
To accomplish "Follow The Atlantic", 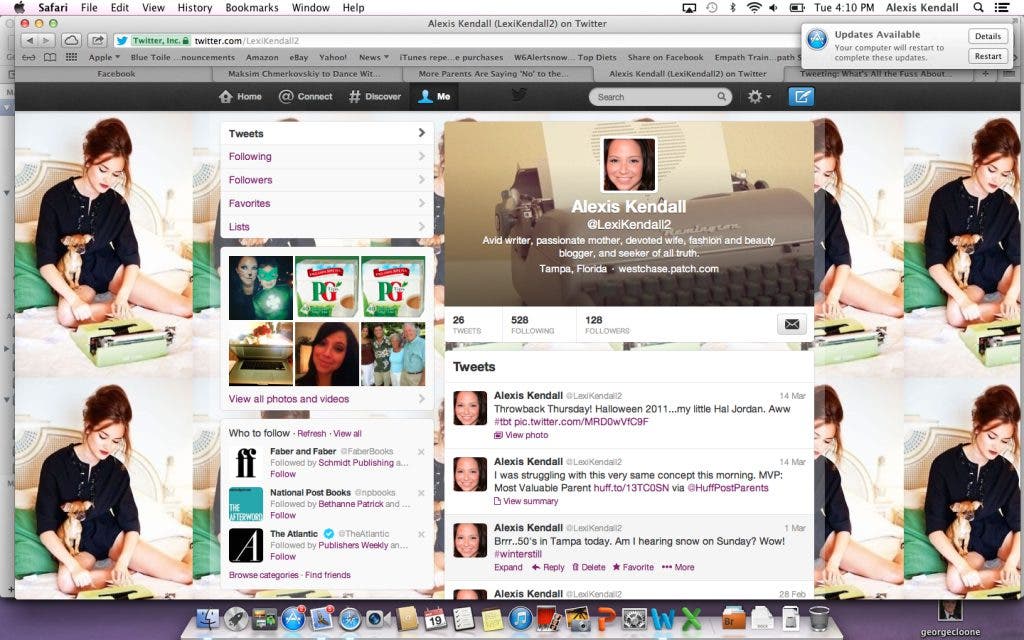I will coord(283,556).
